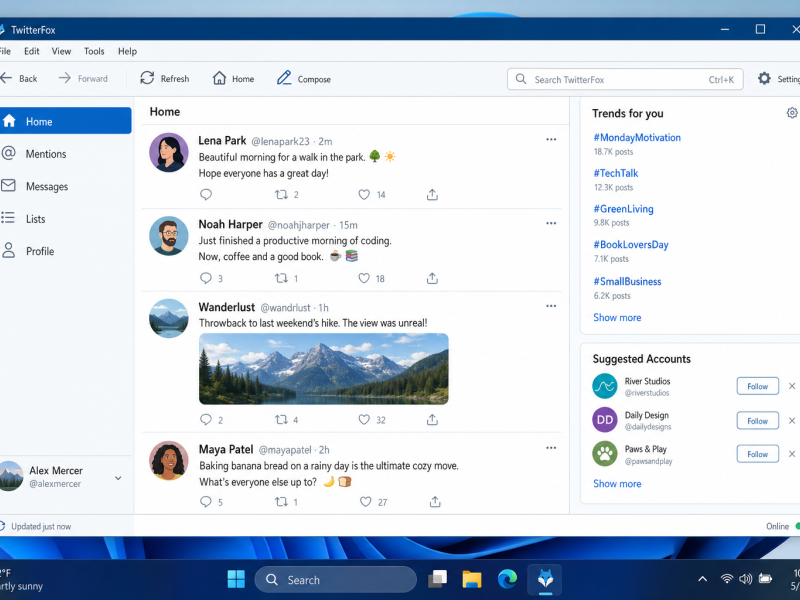
Task: Share Noah Harper's post
Action: coord(432,278)
